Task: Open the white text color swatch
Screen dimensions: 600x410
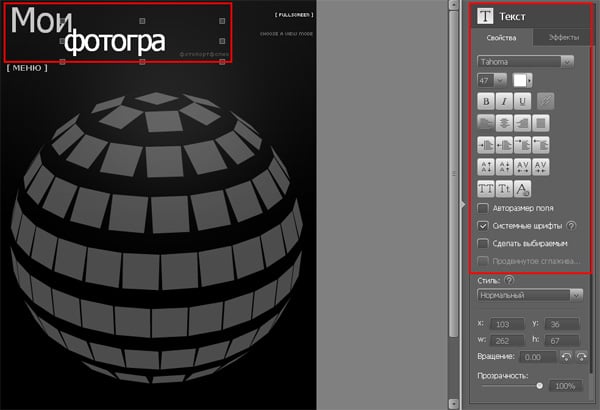Action: pos(522,80)
